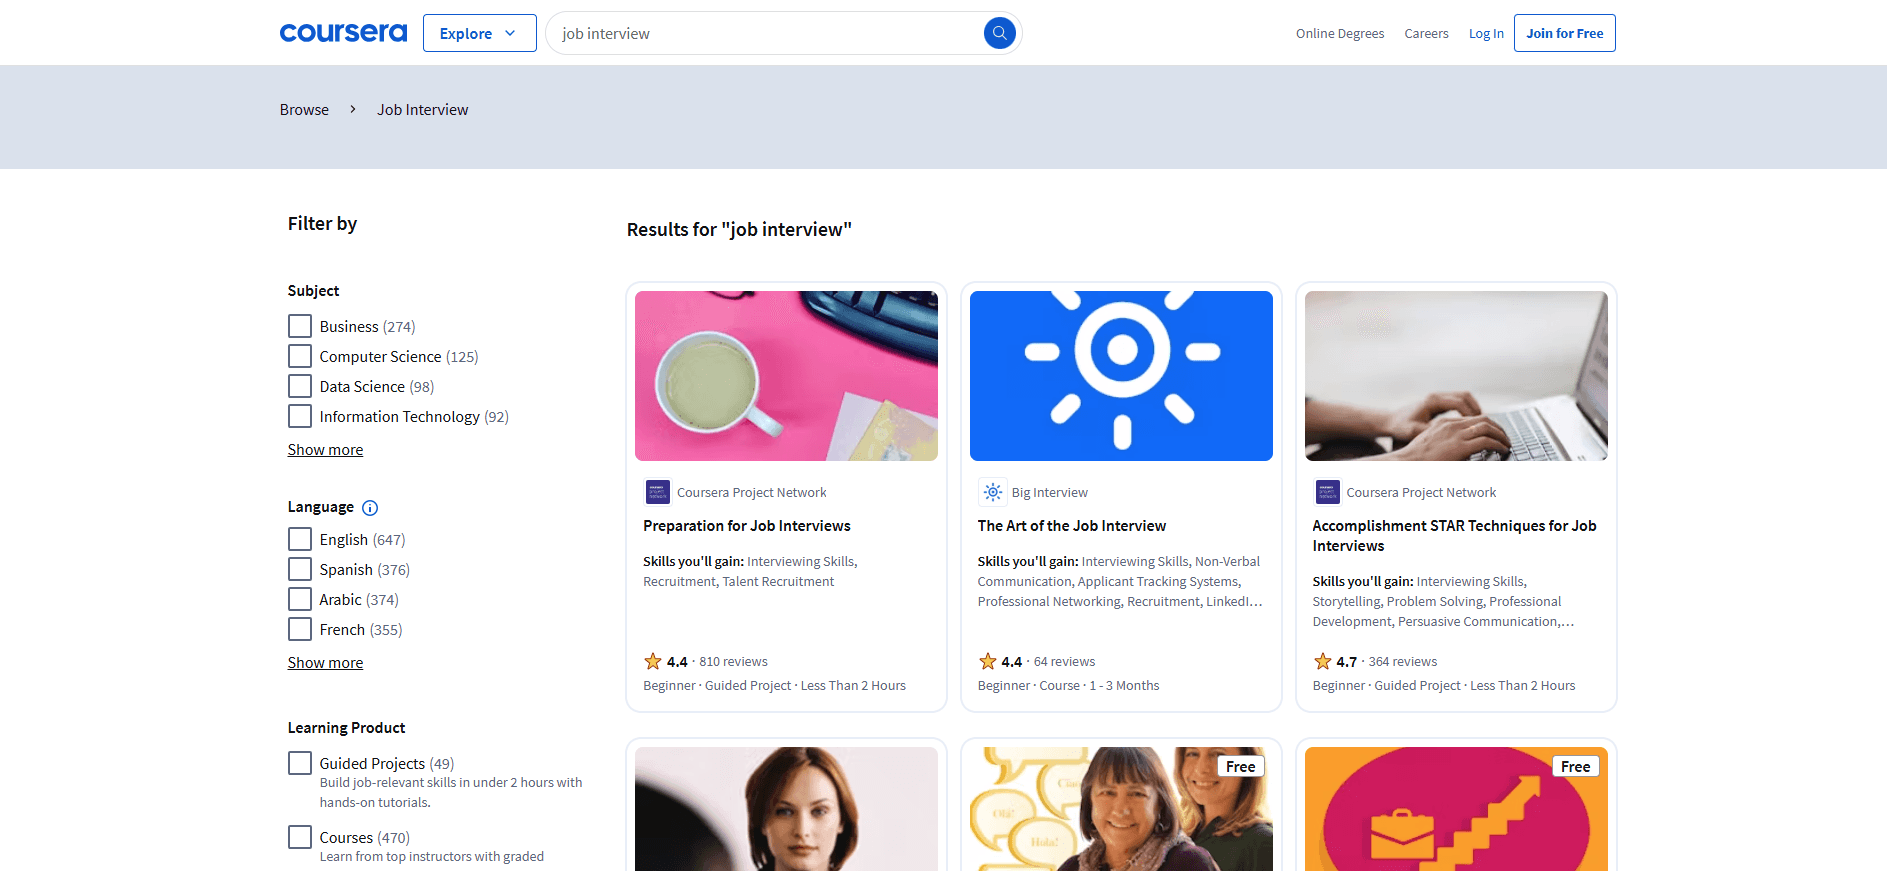Click the Beginner · Course · 1 - 3 Months text
1887x871 pixels.
1068,686
